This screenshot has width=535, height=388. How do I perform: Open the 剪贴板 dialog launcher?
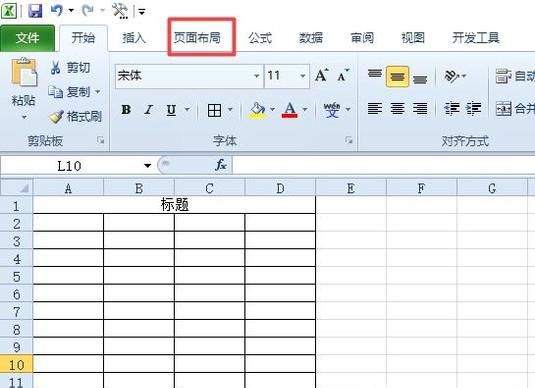(x=100, y=140)
